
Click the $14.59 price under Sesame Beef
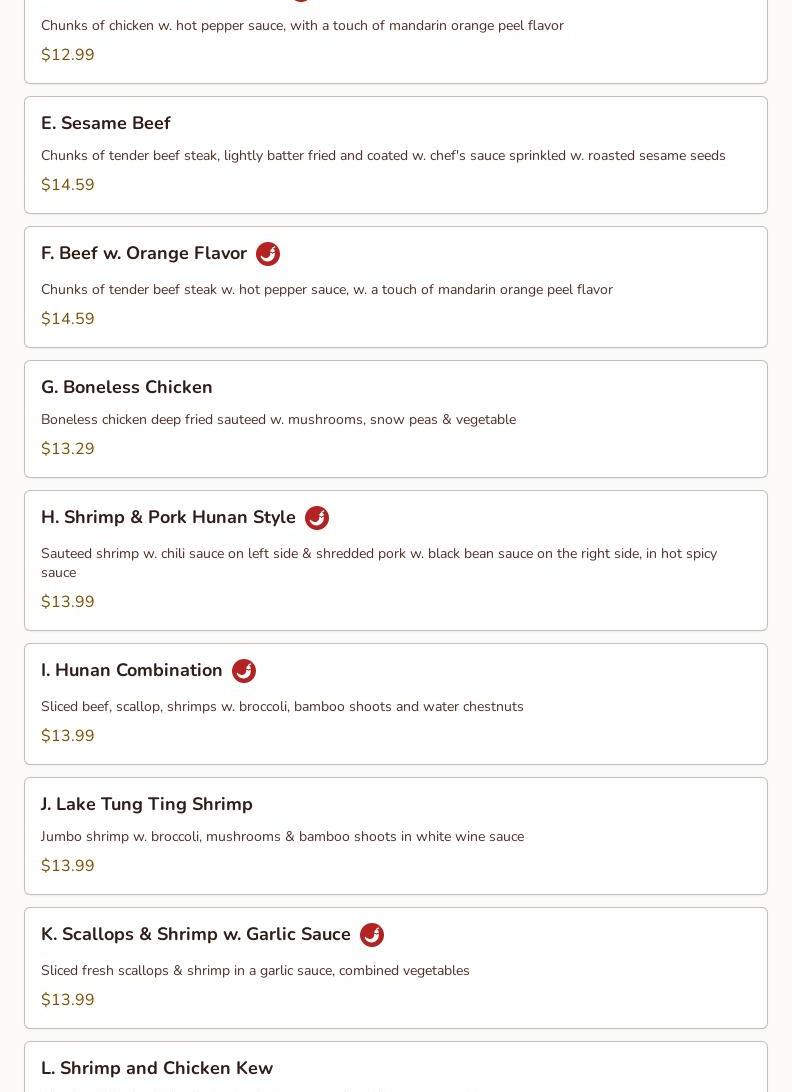pos(68,185)
